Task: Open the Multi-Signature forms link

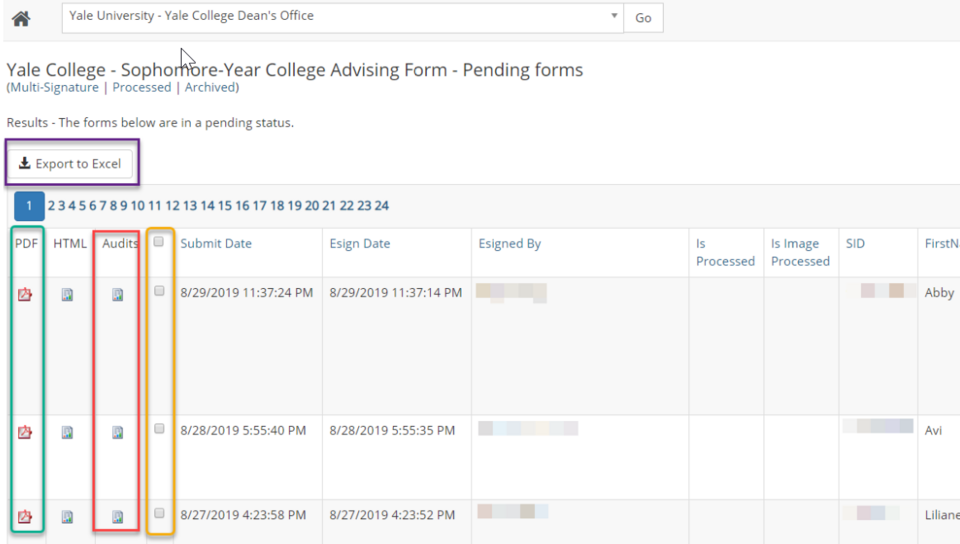Action: click(x=54, y=88)
